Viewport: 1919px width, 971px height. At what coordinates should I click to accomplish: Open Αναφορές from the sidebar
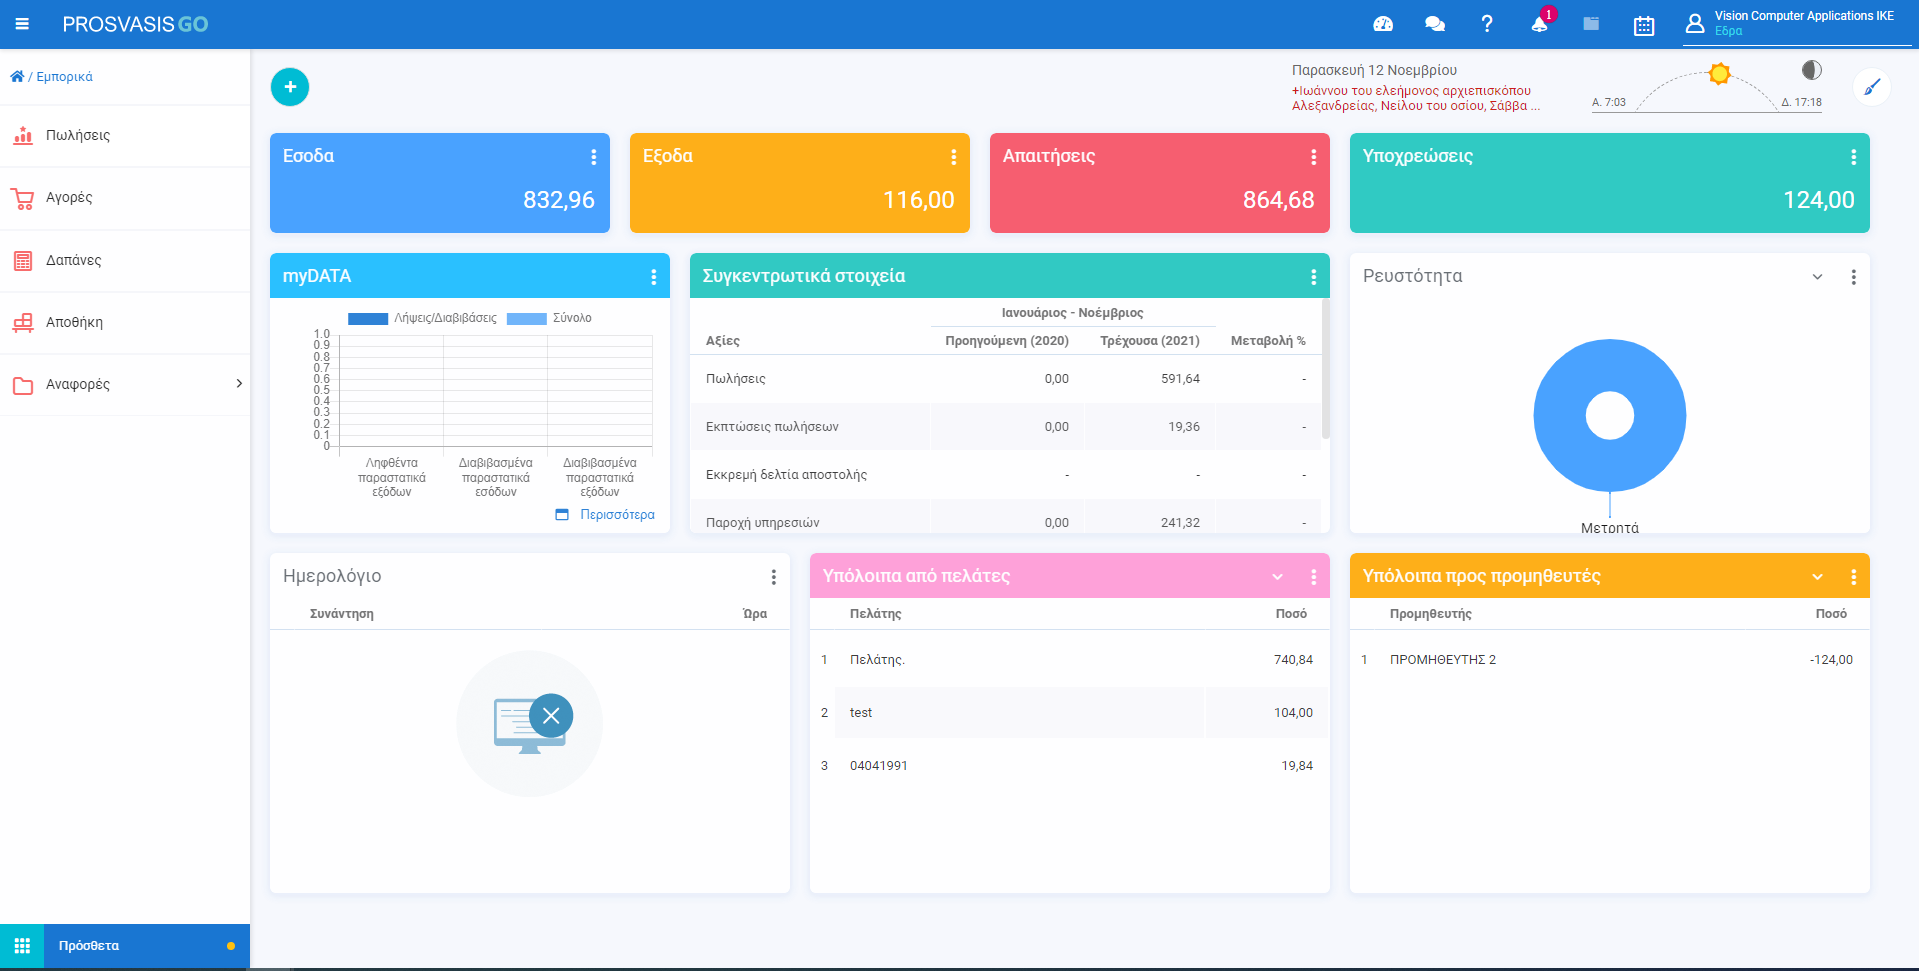click(125, 384)
